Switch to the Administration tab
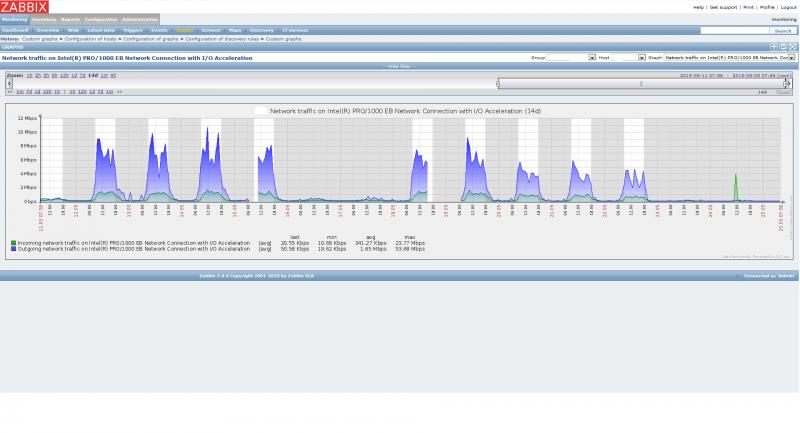 coord(139,19)
